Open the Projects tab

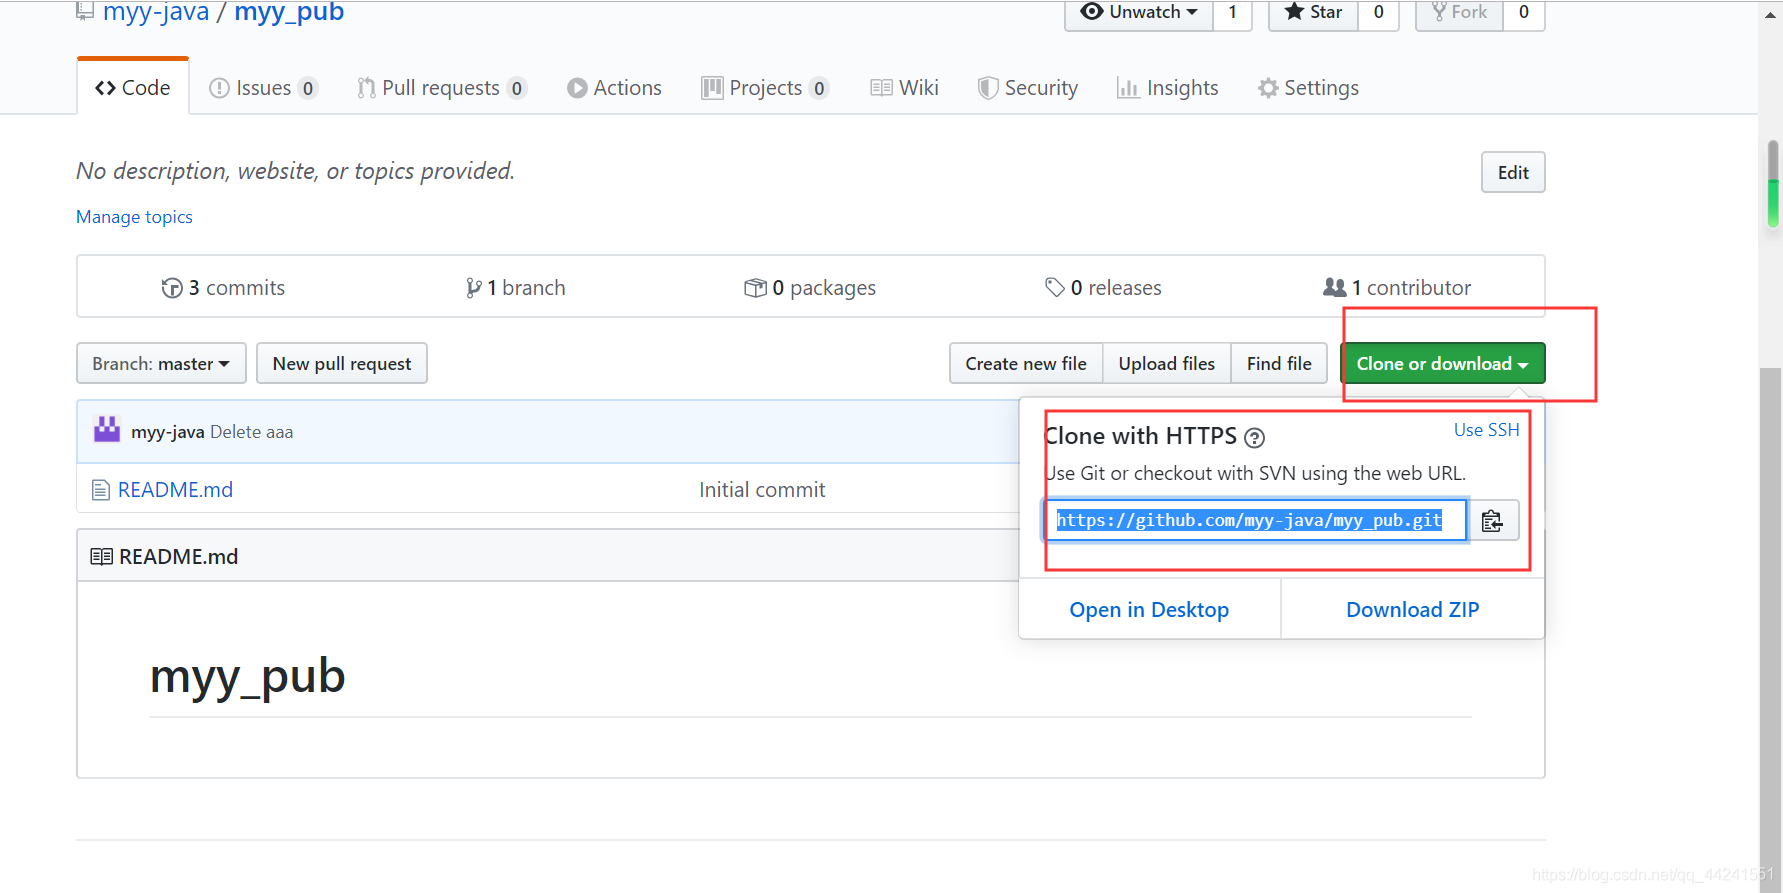tap(765, 88)
